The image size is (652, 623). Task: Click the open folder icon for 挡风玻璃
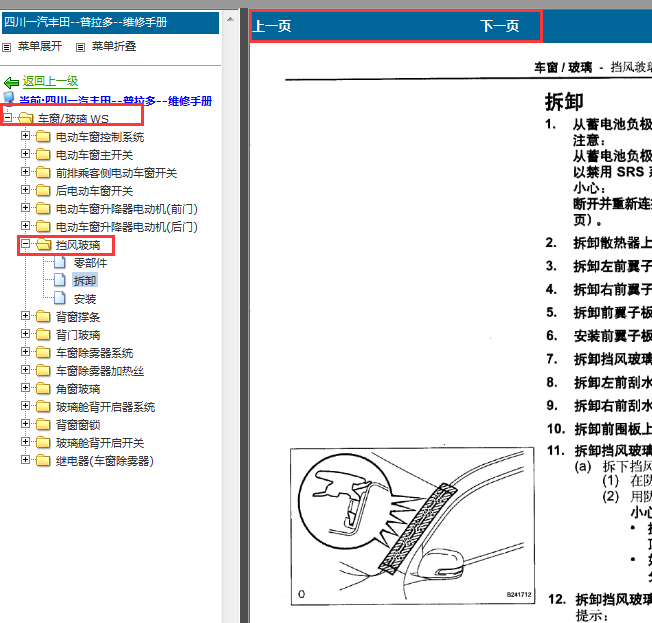coord(43,245)
